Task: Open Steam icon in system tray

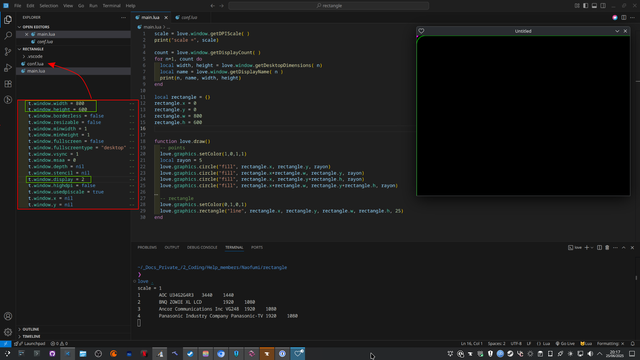Action: 510,354
